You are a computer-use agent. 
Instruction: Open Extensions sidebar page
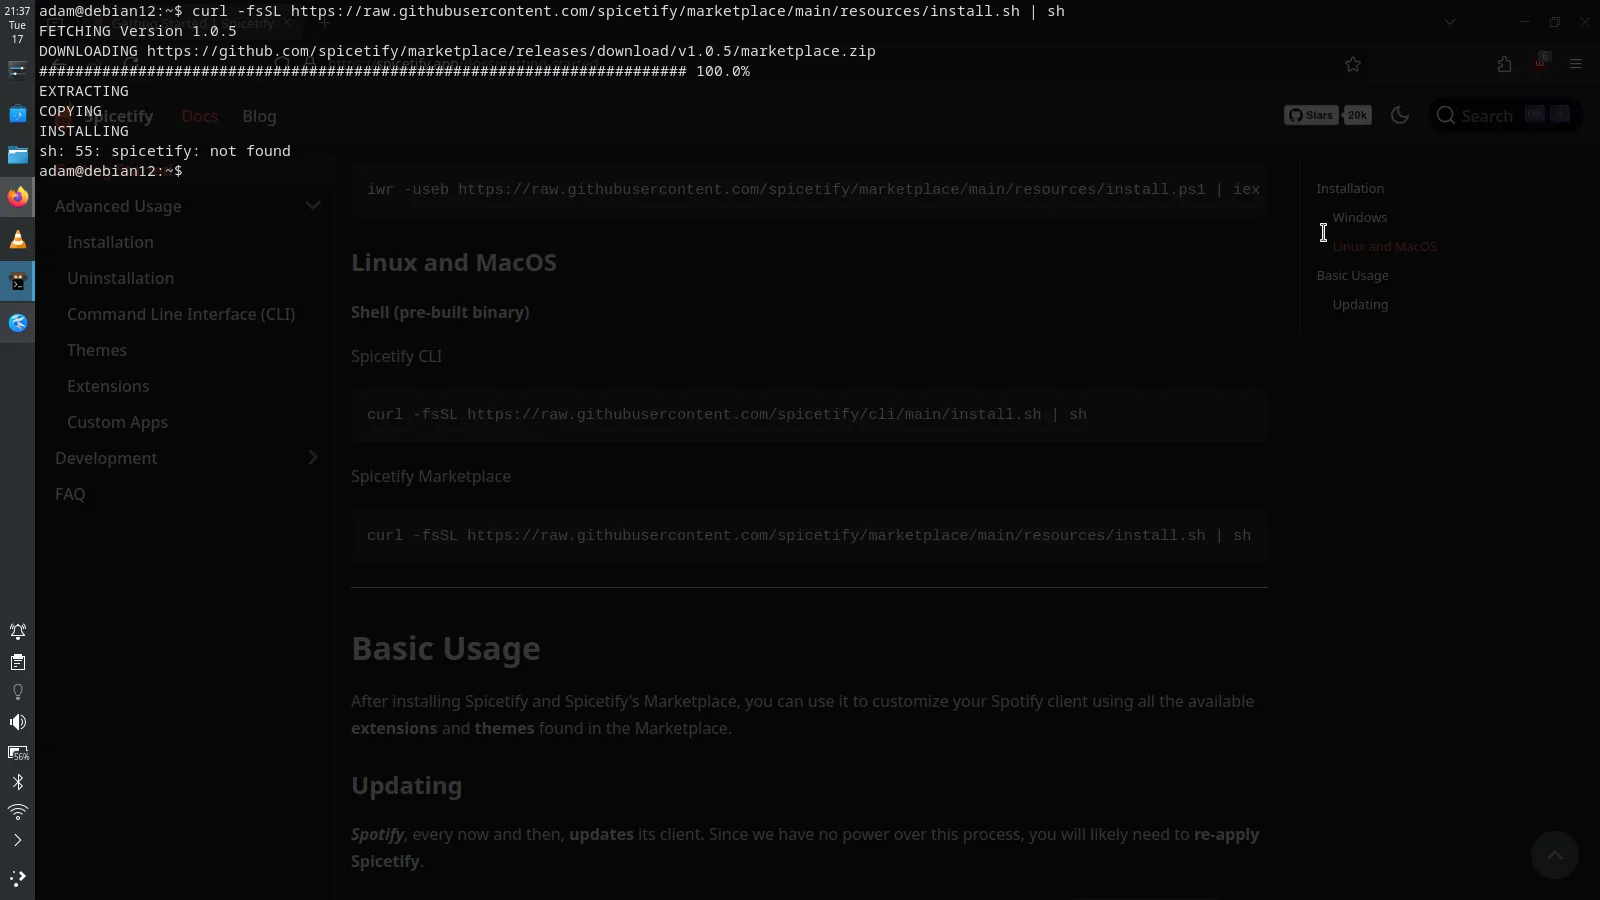(108, 386)
